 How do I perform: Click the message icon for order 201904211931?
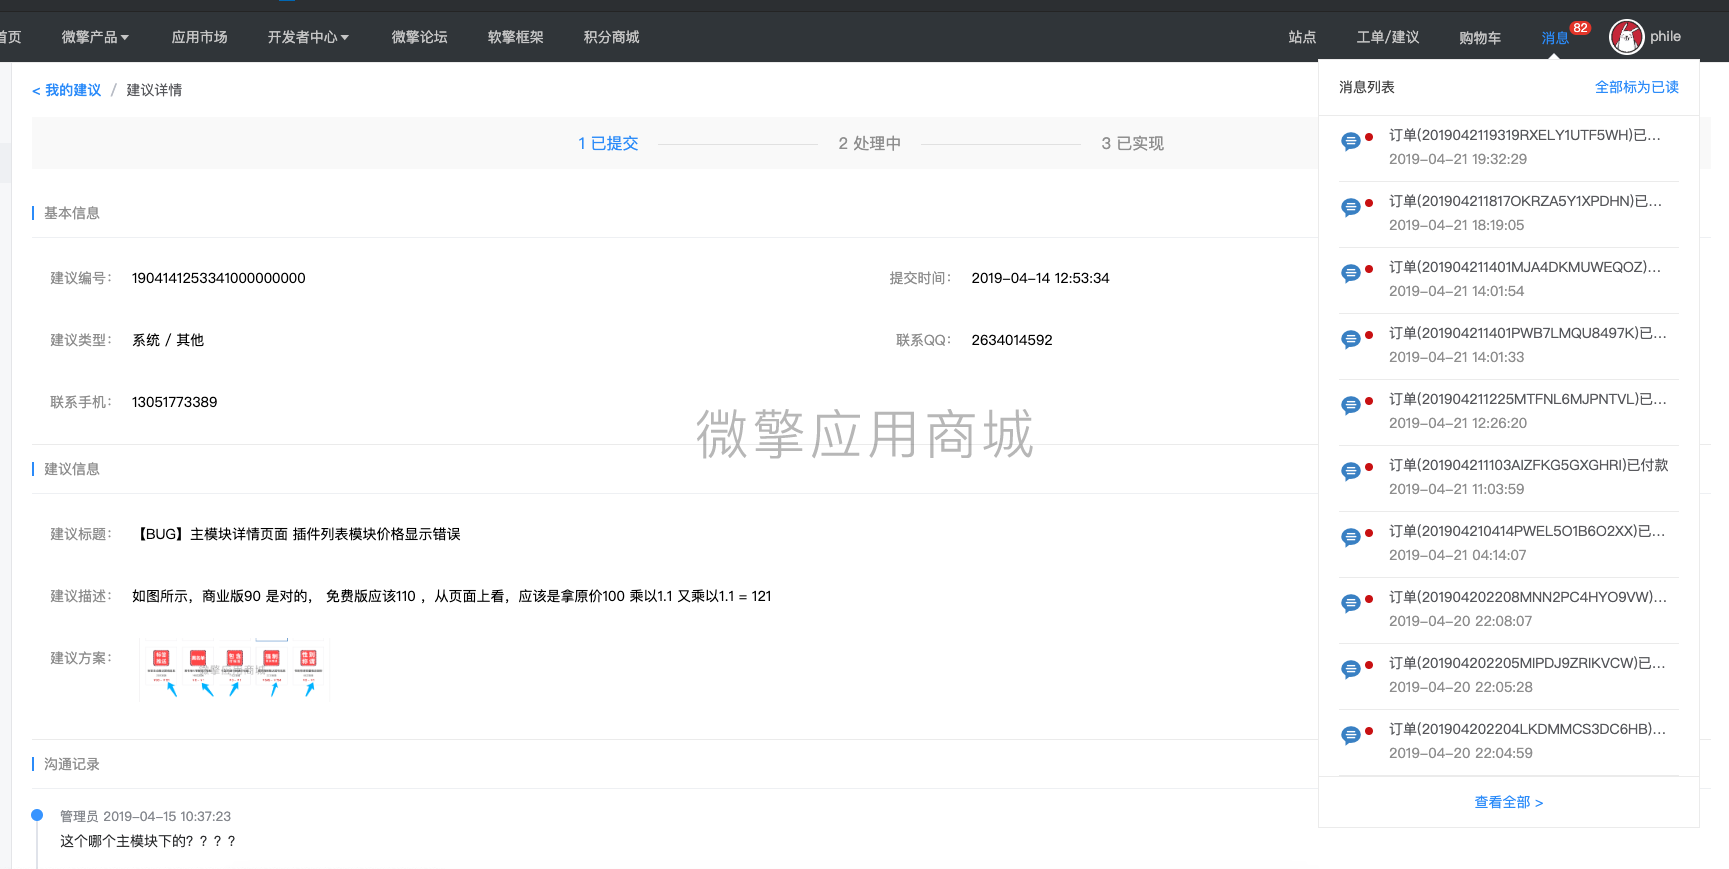[1350, 141]
